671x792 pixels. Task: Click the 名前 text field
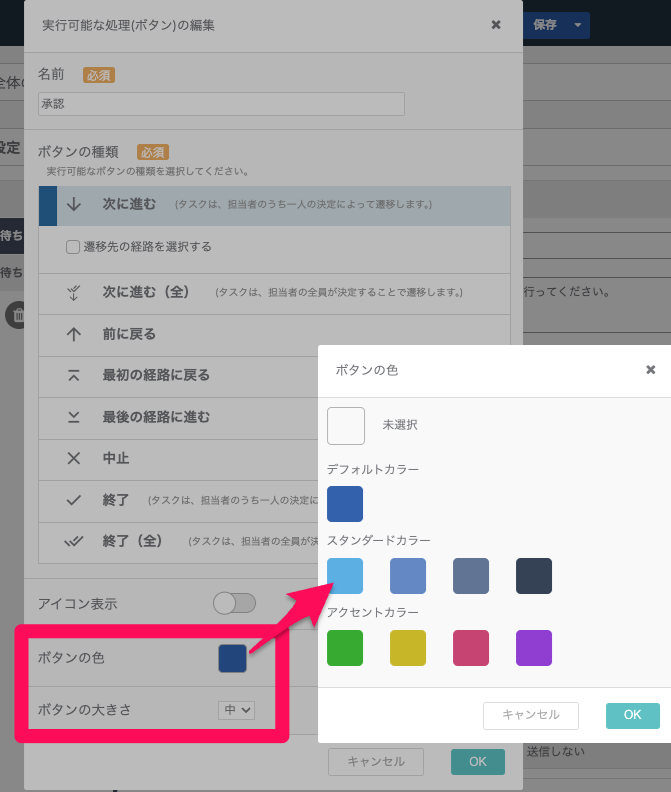click(x=221, y=104)
